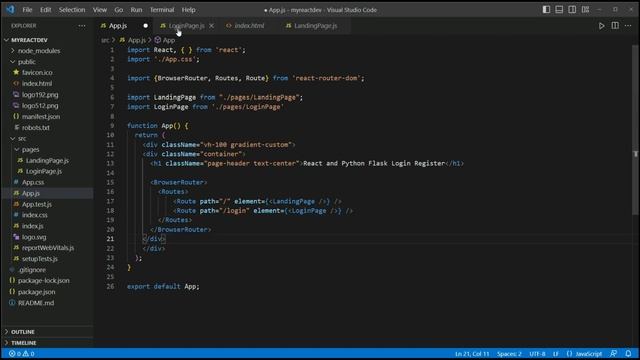Click the feedback icon in status bar
This screenshot has height=360, width=640.
(613, 354)
